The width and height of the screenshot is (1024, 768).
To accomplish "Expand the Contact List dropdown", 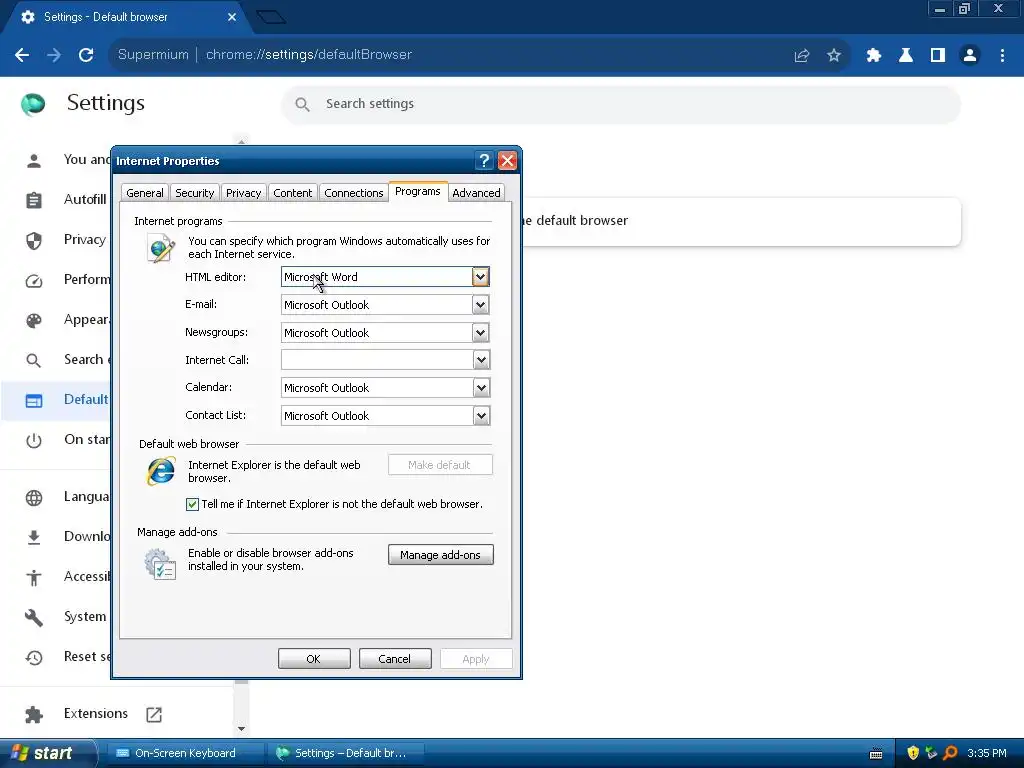I will pyautogui.click(x=481, y=416).
